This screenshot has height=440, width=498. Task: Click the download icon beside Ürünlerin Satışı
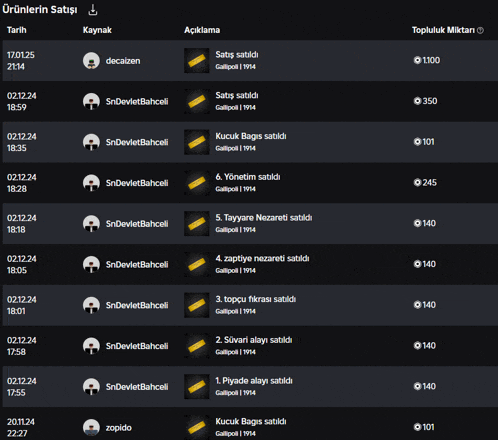pos(93,10)
